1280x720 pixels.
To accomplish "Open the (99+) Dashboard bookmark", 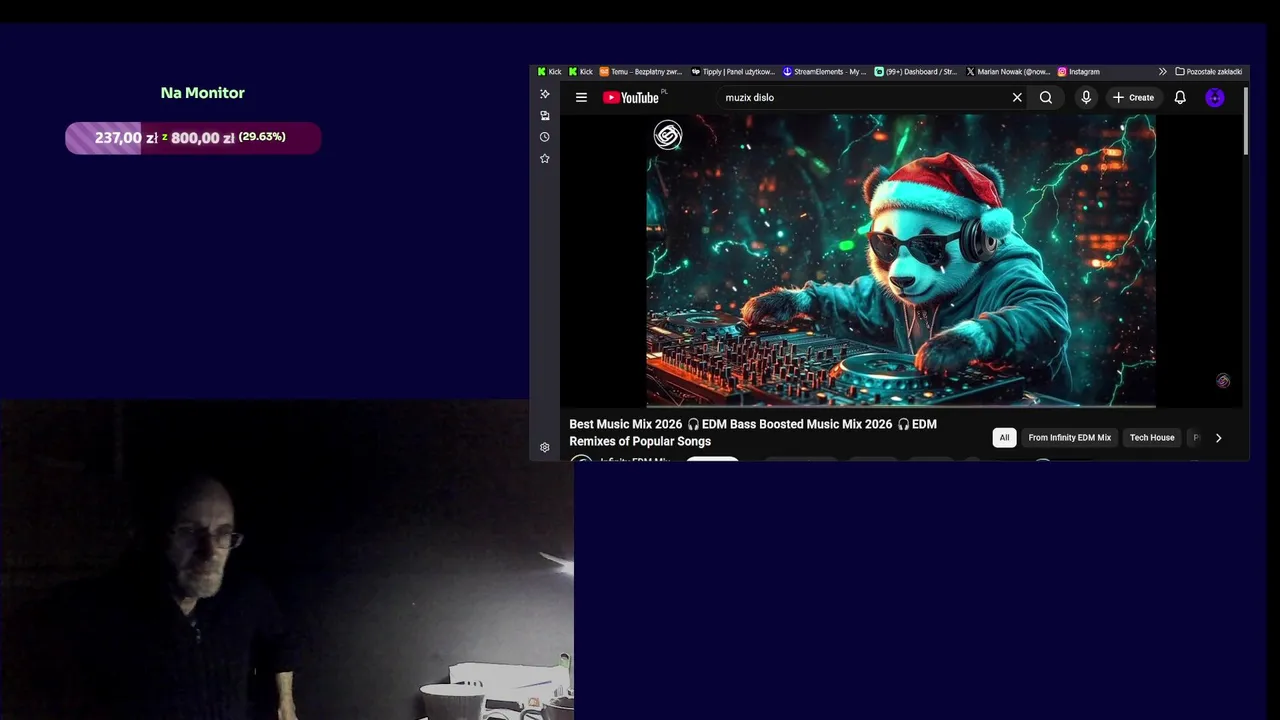I will 916,72.
